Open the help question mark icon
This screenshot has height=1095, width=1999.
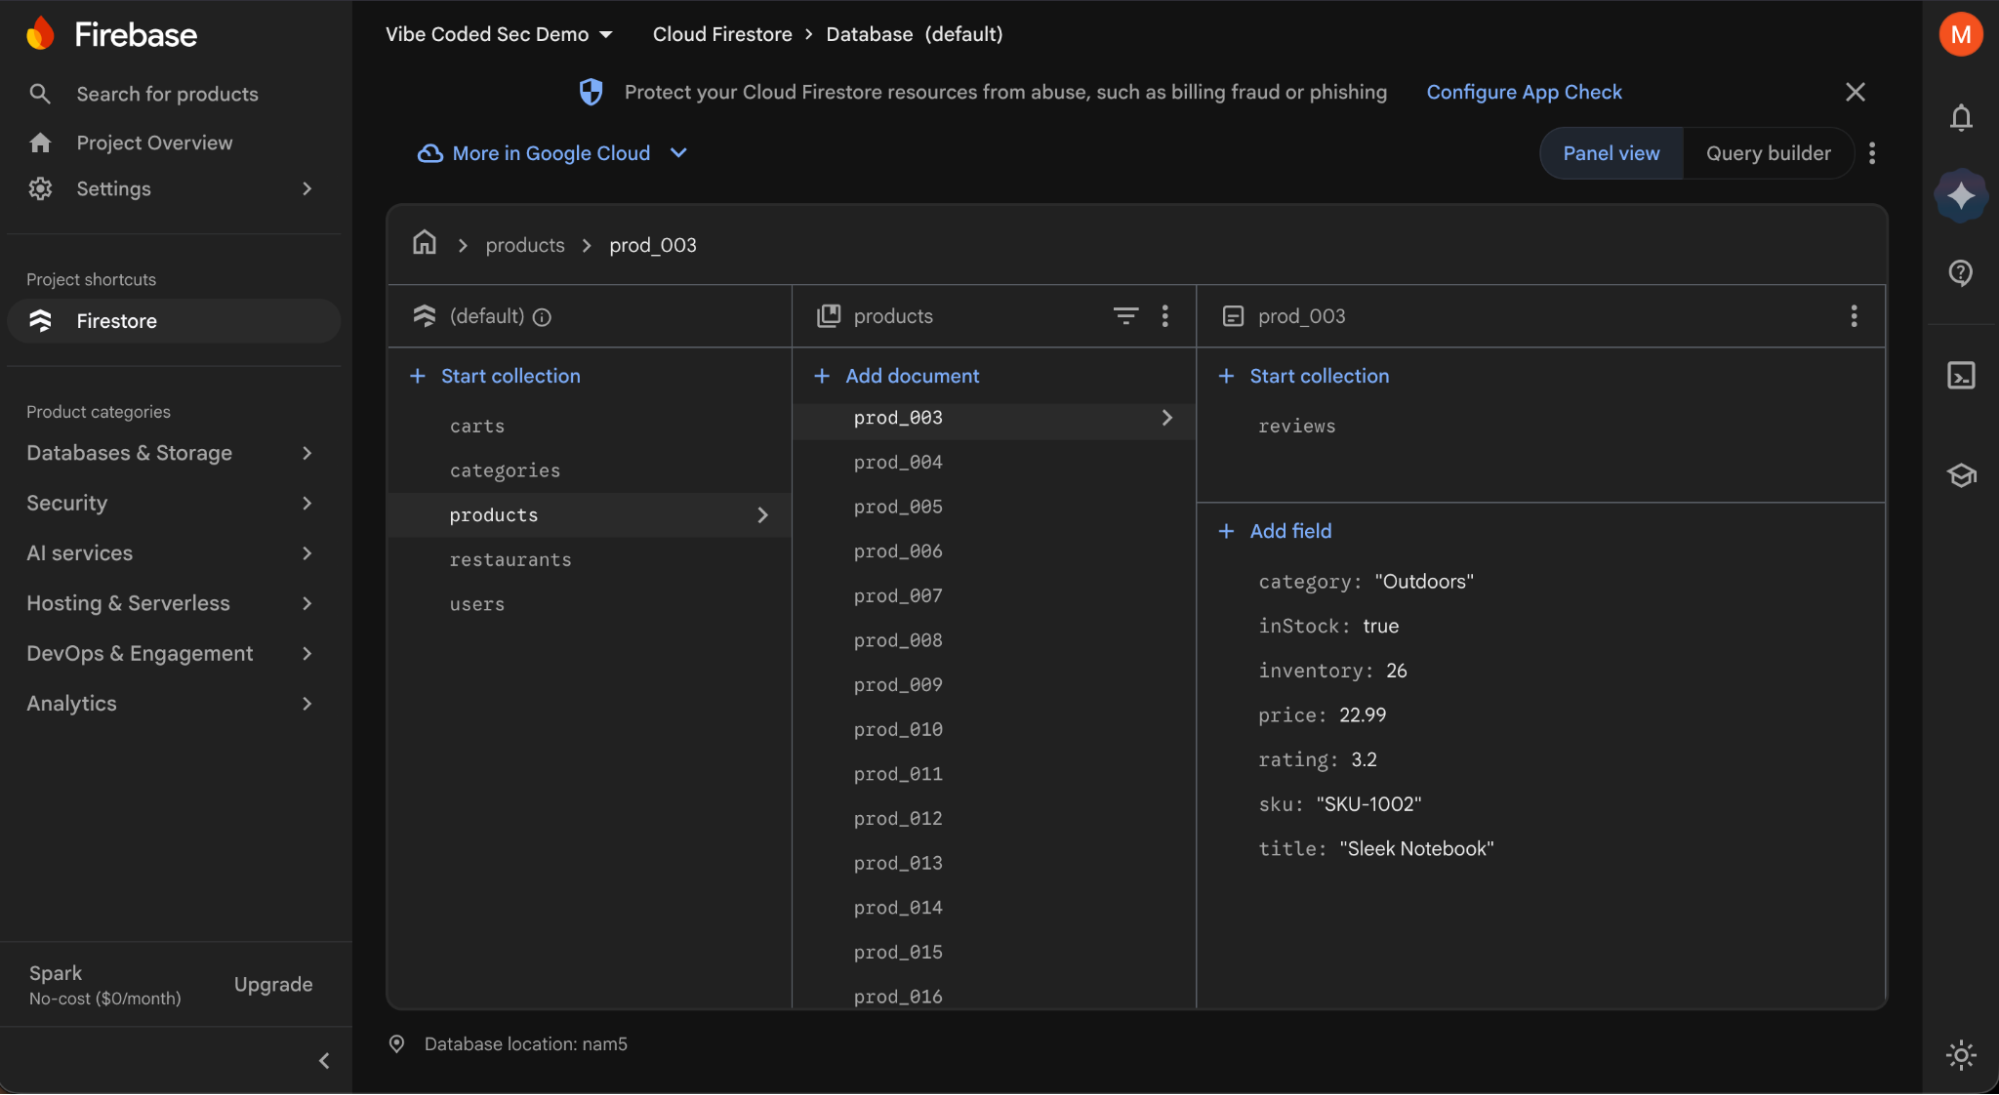[x=1961, y=273]
